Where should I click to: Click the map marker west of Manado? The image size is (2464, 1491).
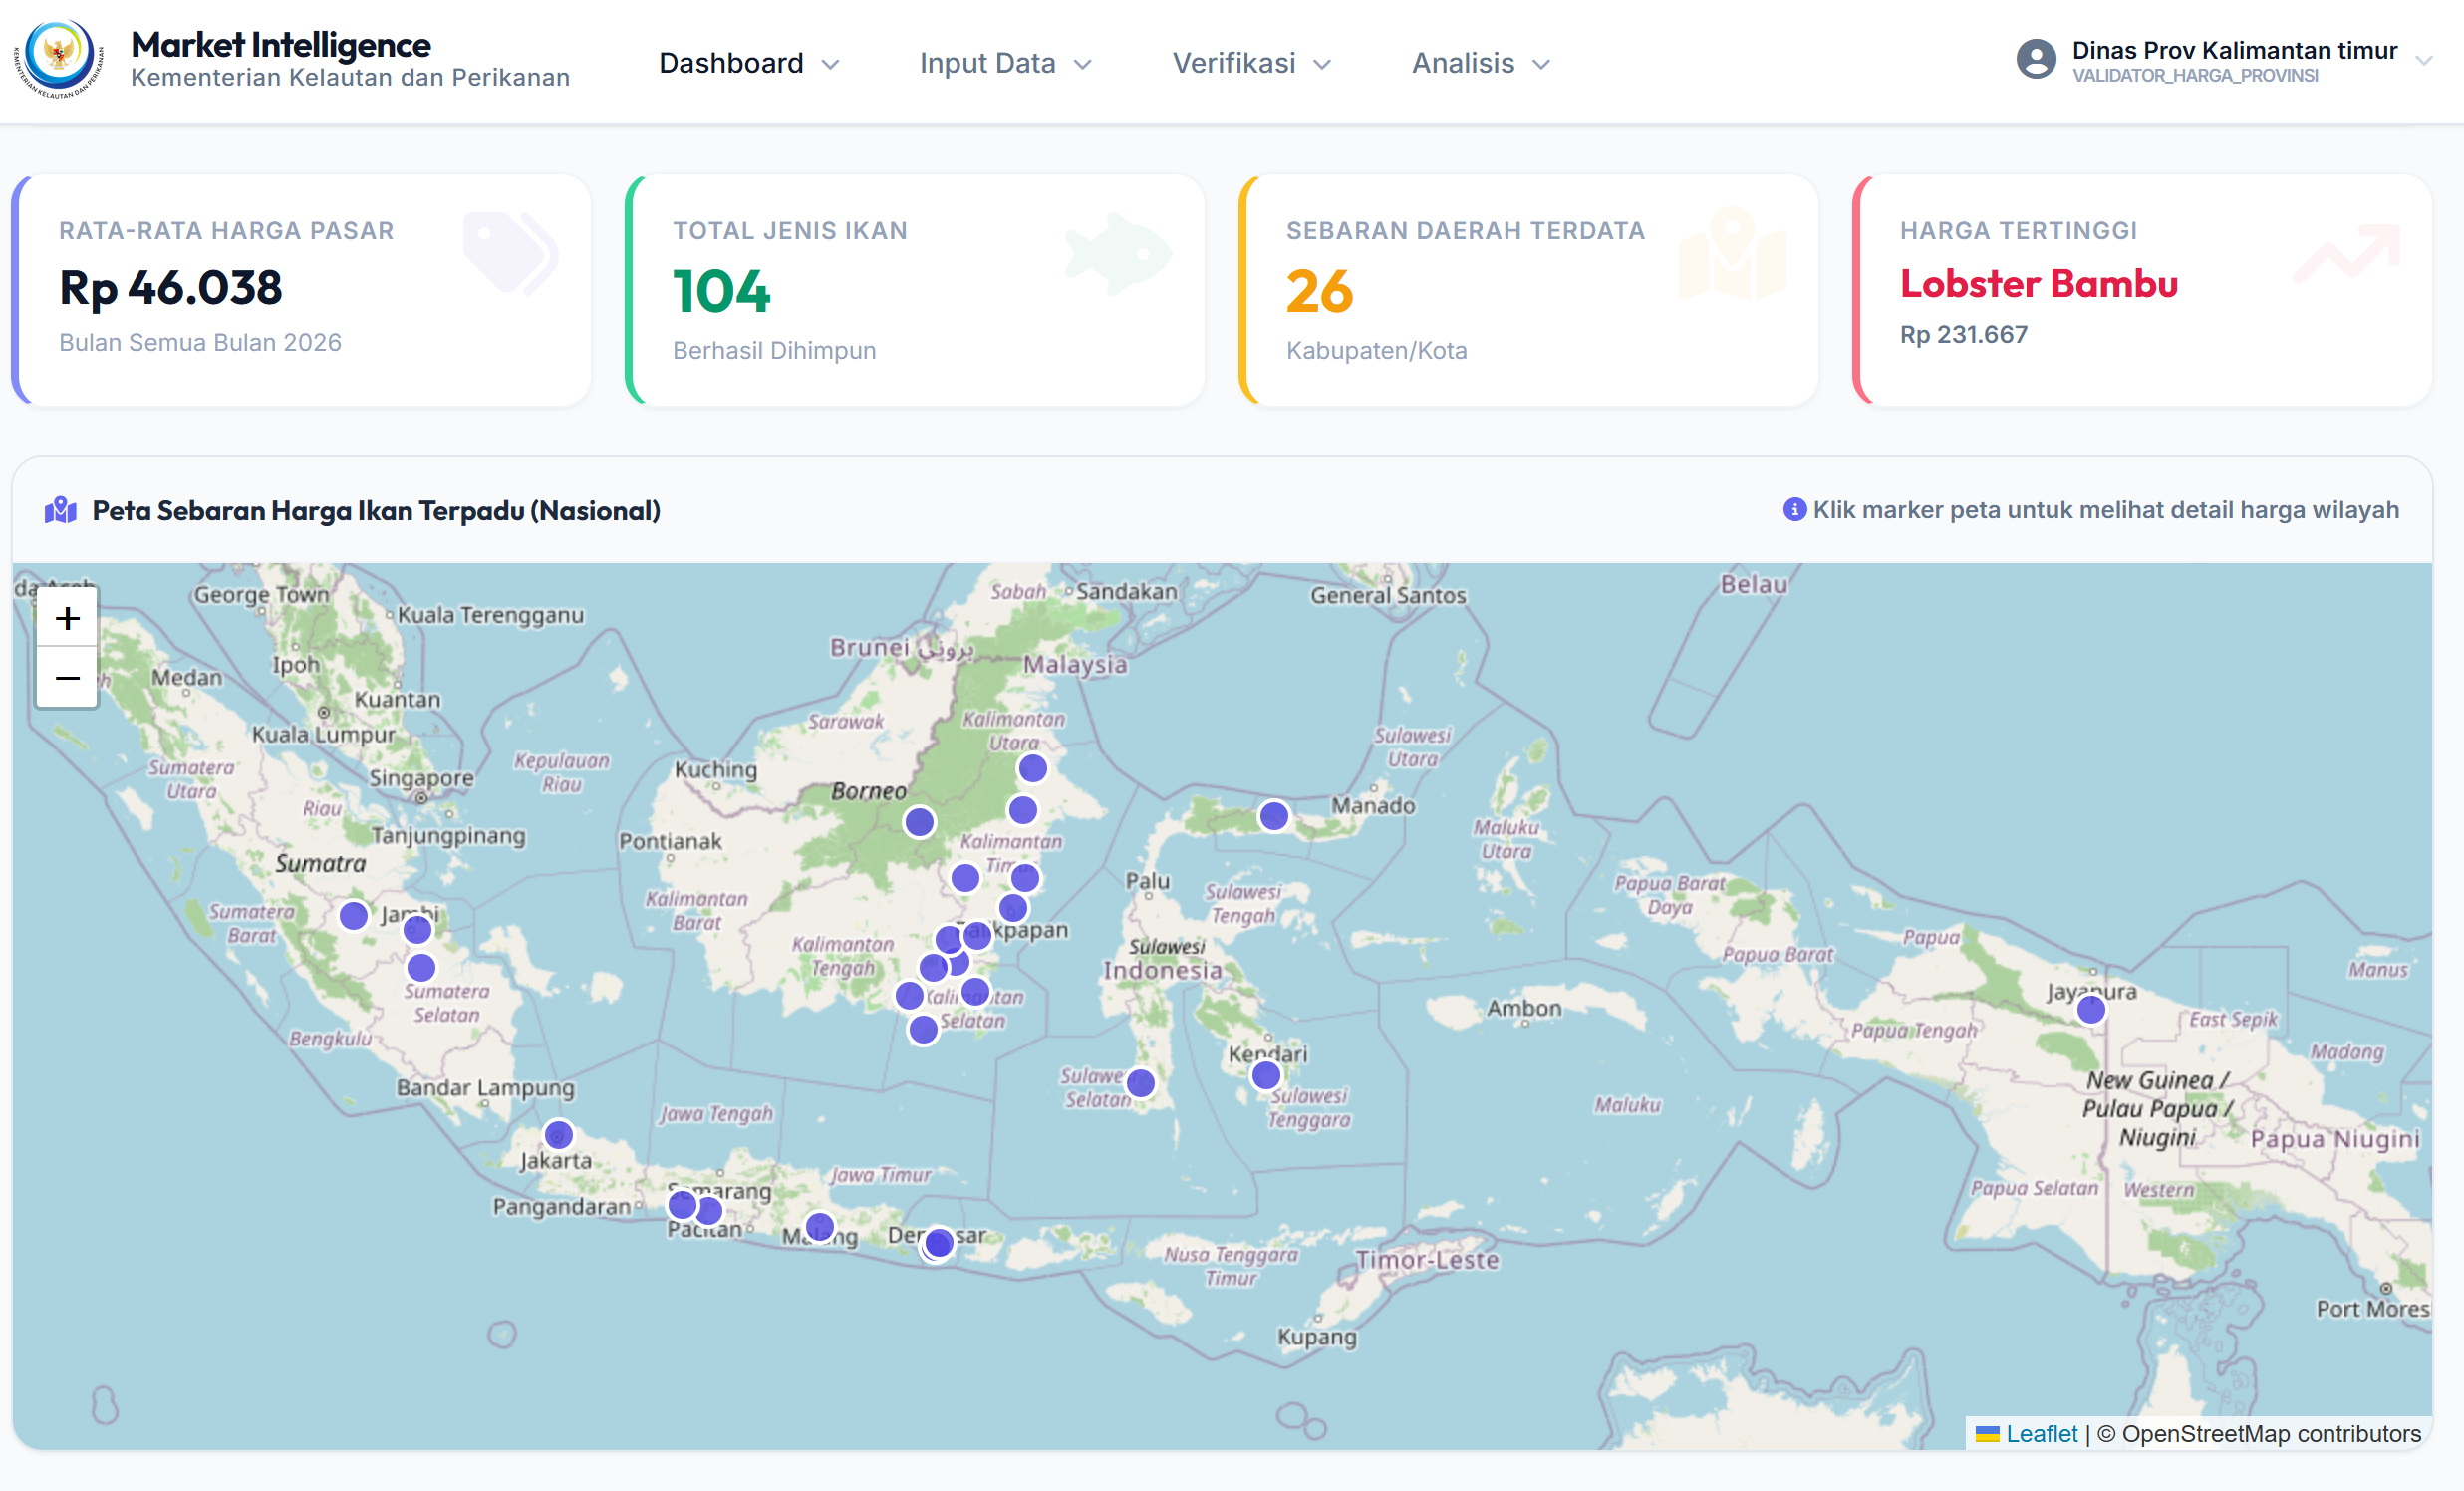pyautogui.click(x=1273, y=816)
